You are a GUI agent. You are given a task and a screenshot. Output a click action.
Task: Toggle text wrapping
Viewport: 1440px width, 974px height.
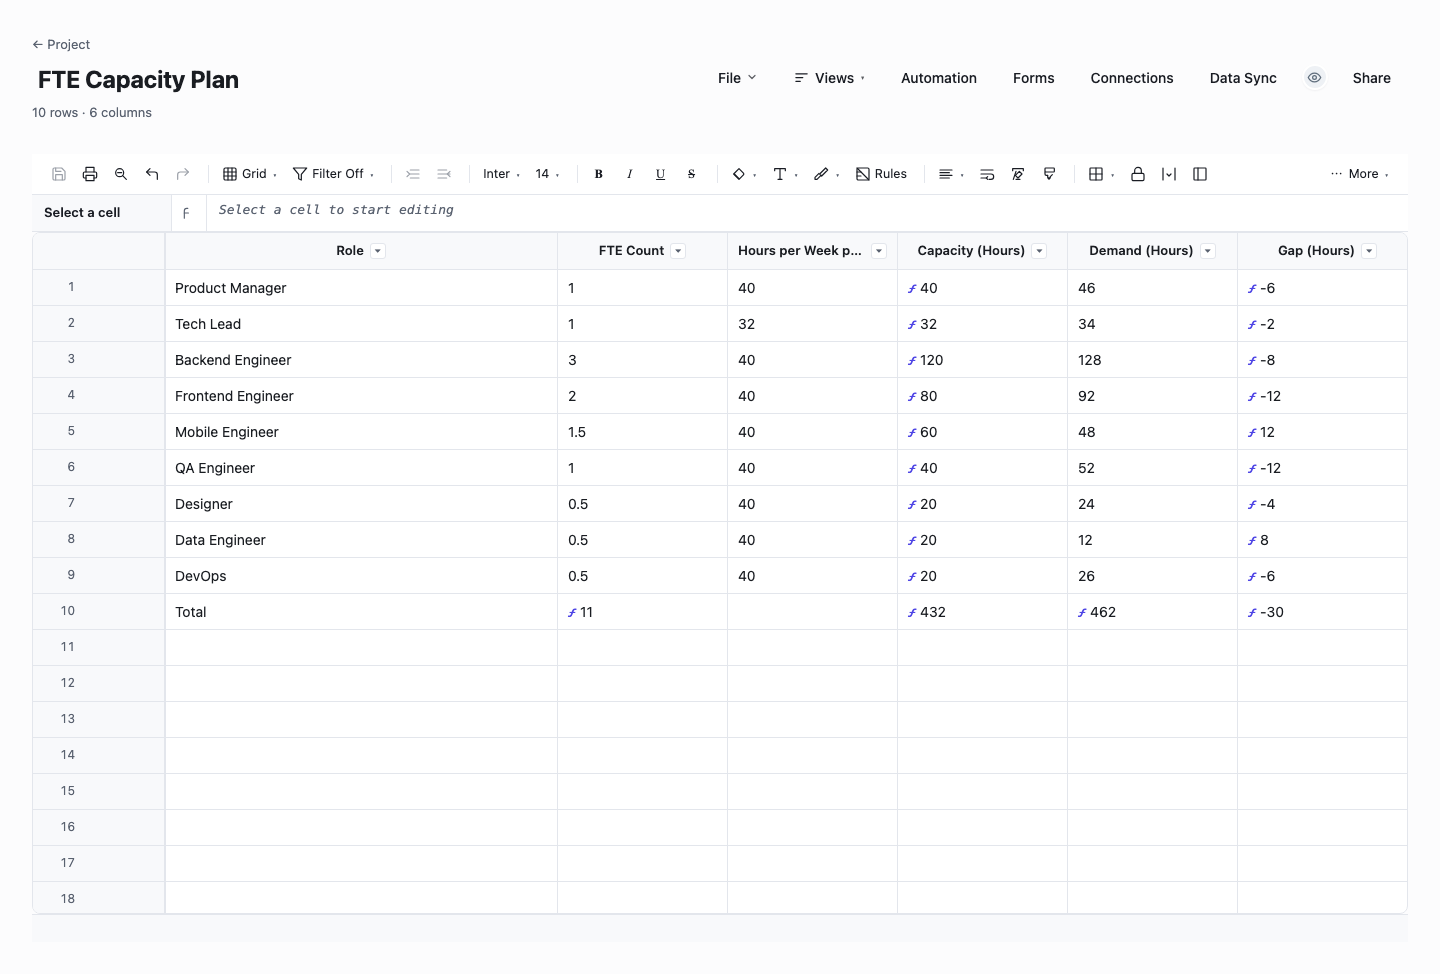point(987,174)
